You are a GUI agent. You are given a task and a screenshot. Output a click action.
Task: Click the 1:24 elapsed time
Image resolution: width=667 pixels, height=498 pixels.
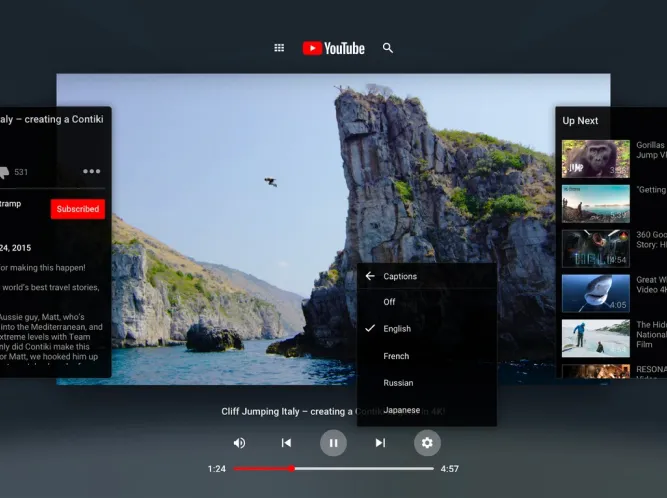coord(217,469)
